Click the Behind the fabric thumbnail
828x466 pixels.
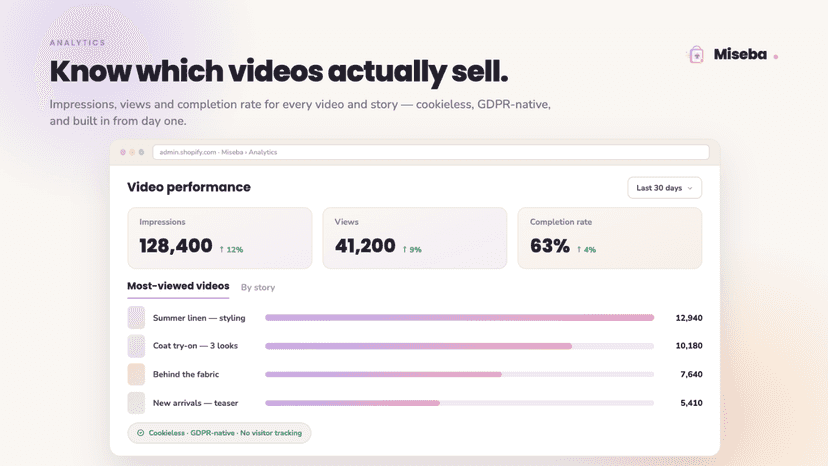click(136, 374)
